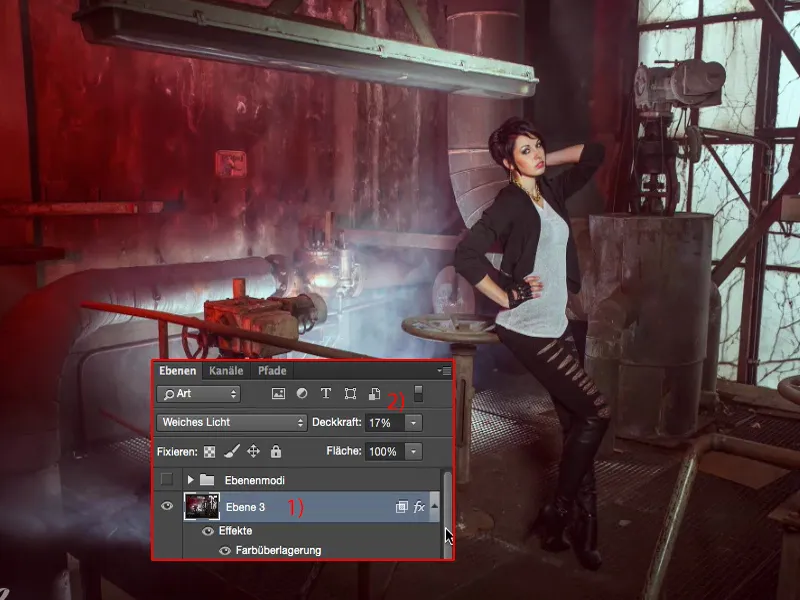
Task: Click the Farbüberlagerung effect name
Action: tap(279, 551)
